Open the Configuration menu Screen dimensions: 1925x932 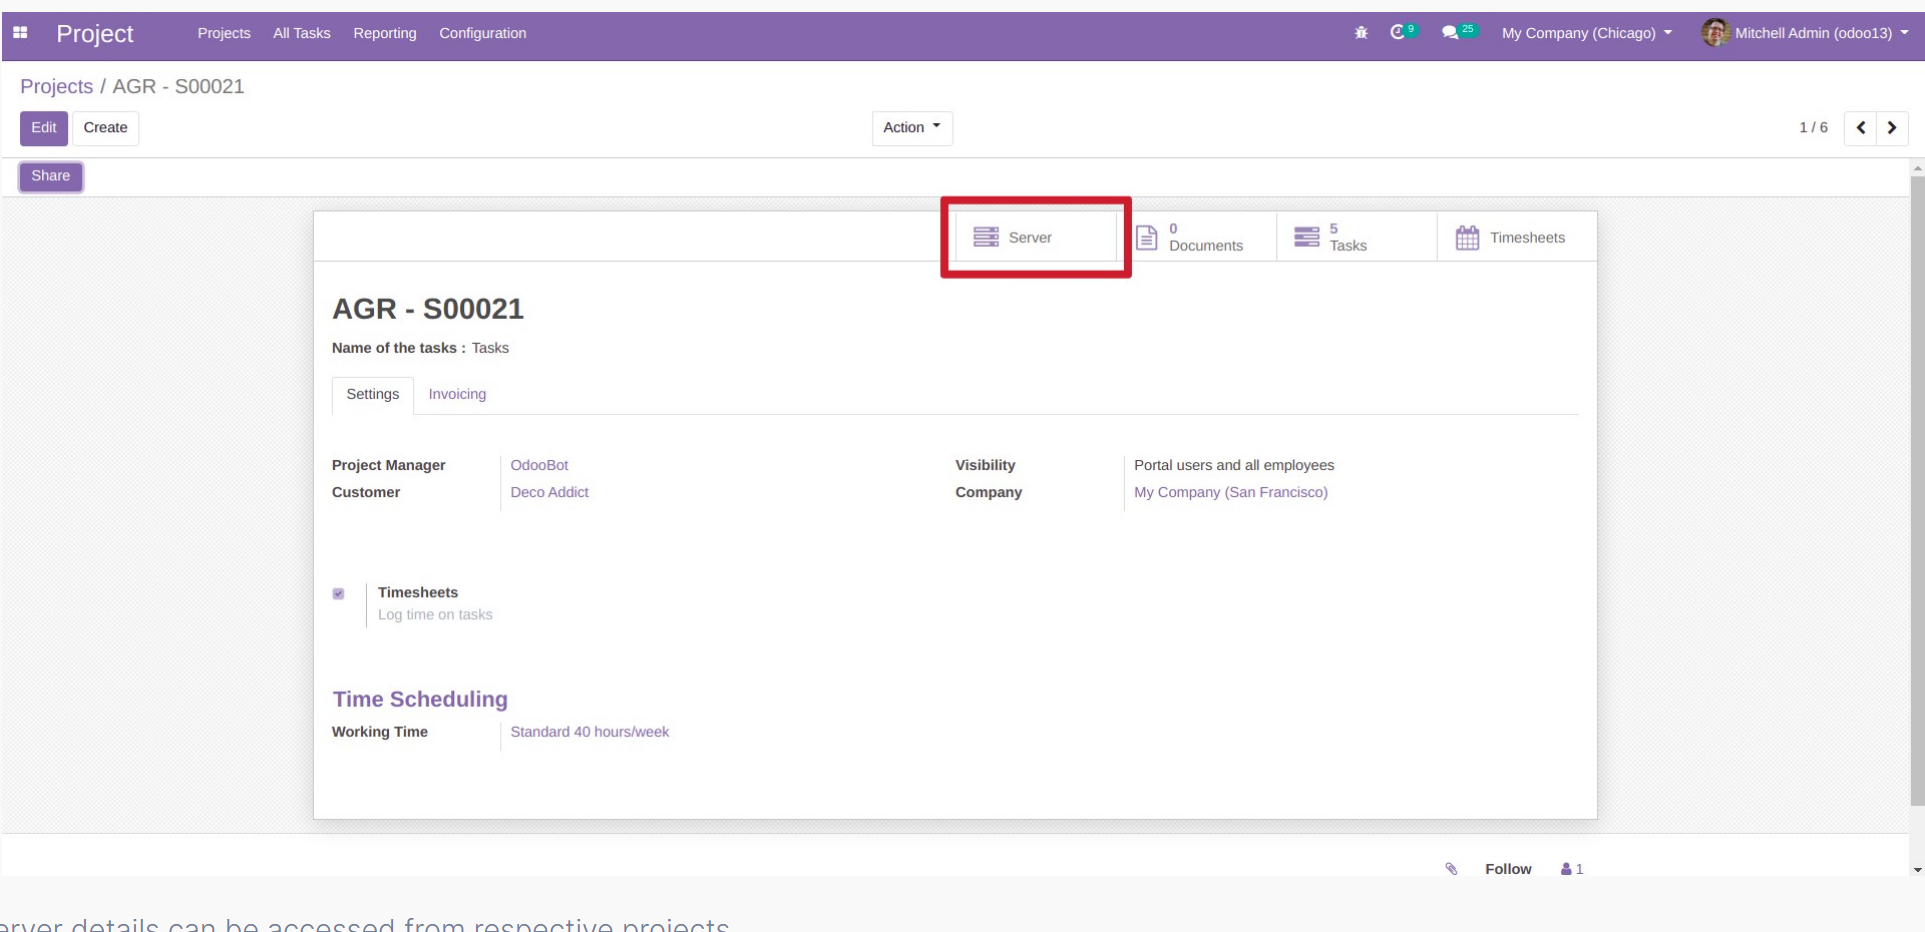483,33
